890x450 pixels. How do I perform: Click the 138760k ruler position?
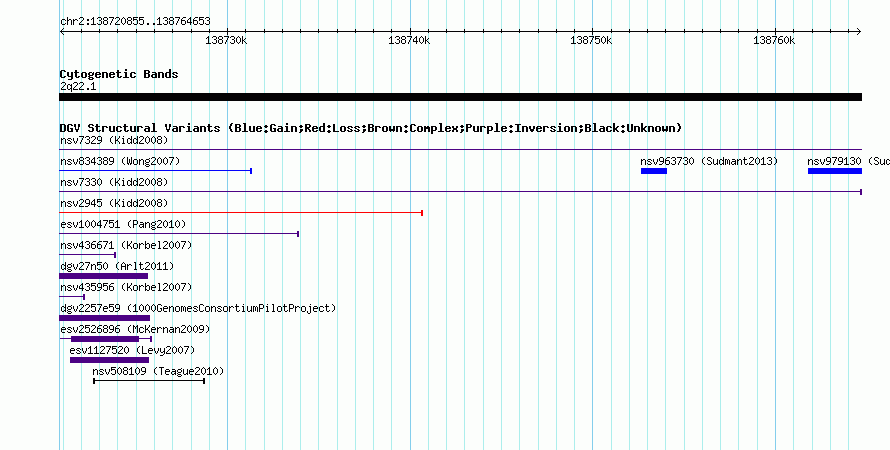click(x=774, y=40)
